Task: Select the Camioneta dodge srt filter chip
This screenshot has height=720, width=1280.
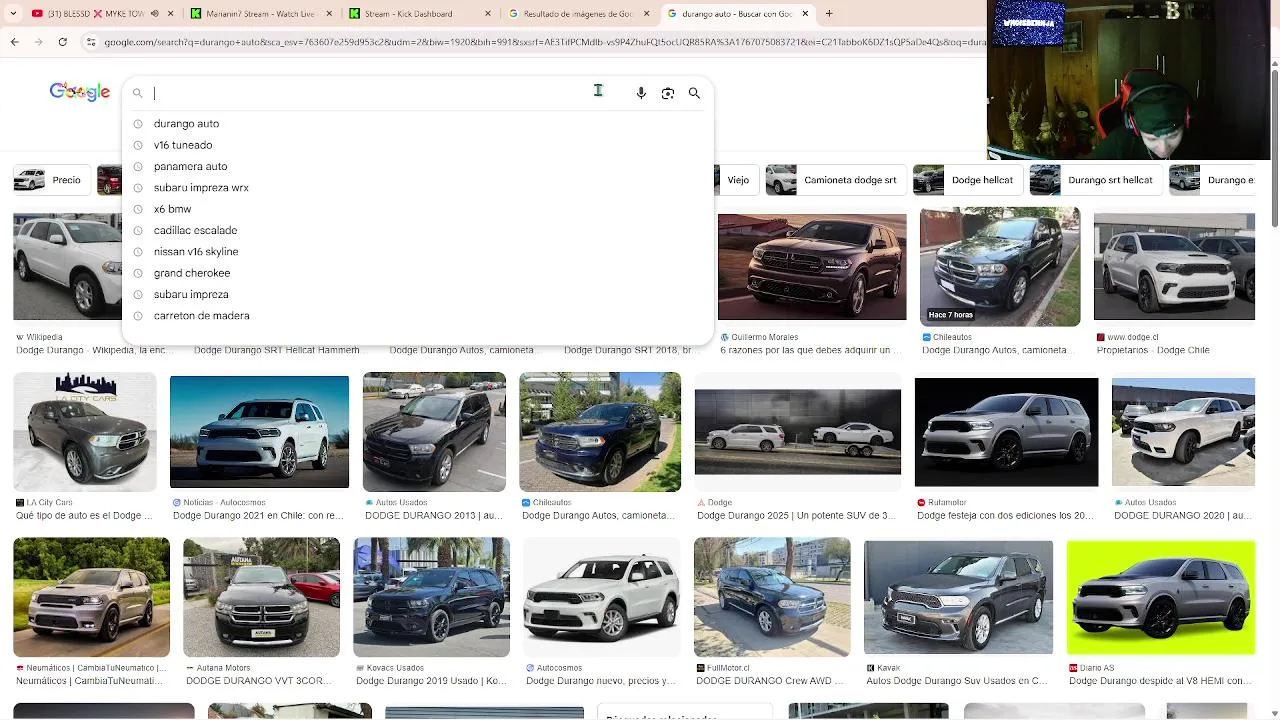Action: tap(835, 180)
